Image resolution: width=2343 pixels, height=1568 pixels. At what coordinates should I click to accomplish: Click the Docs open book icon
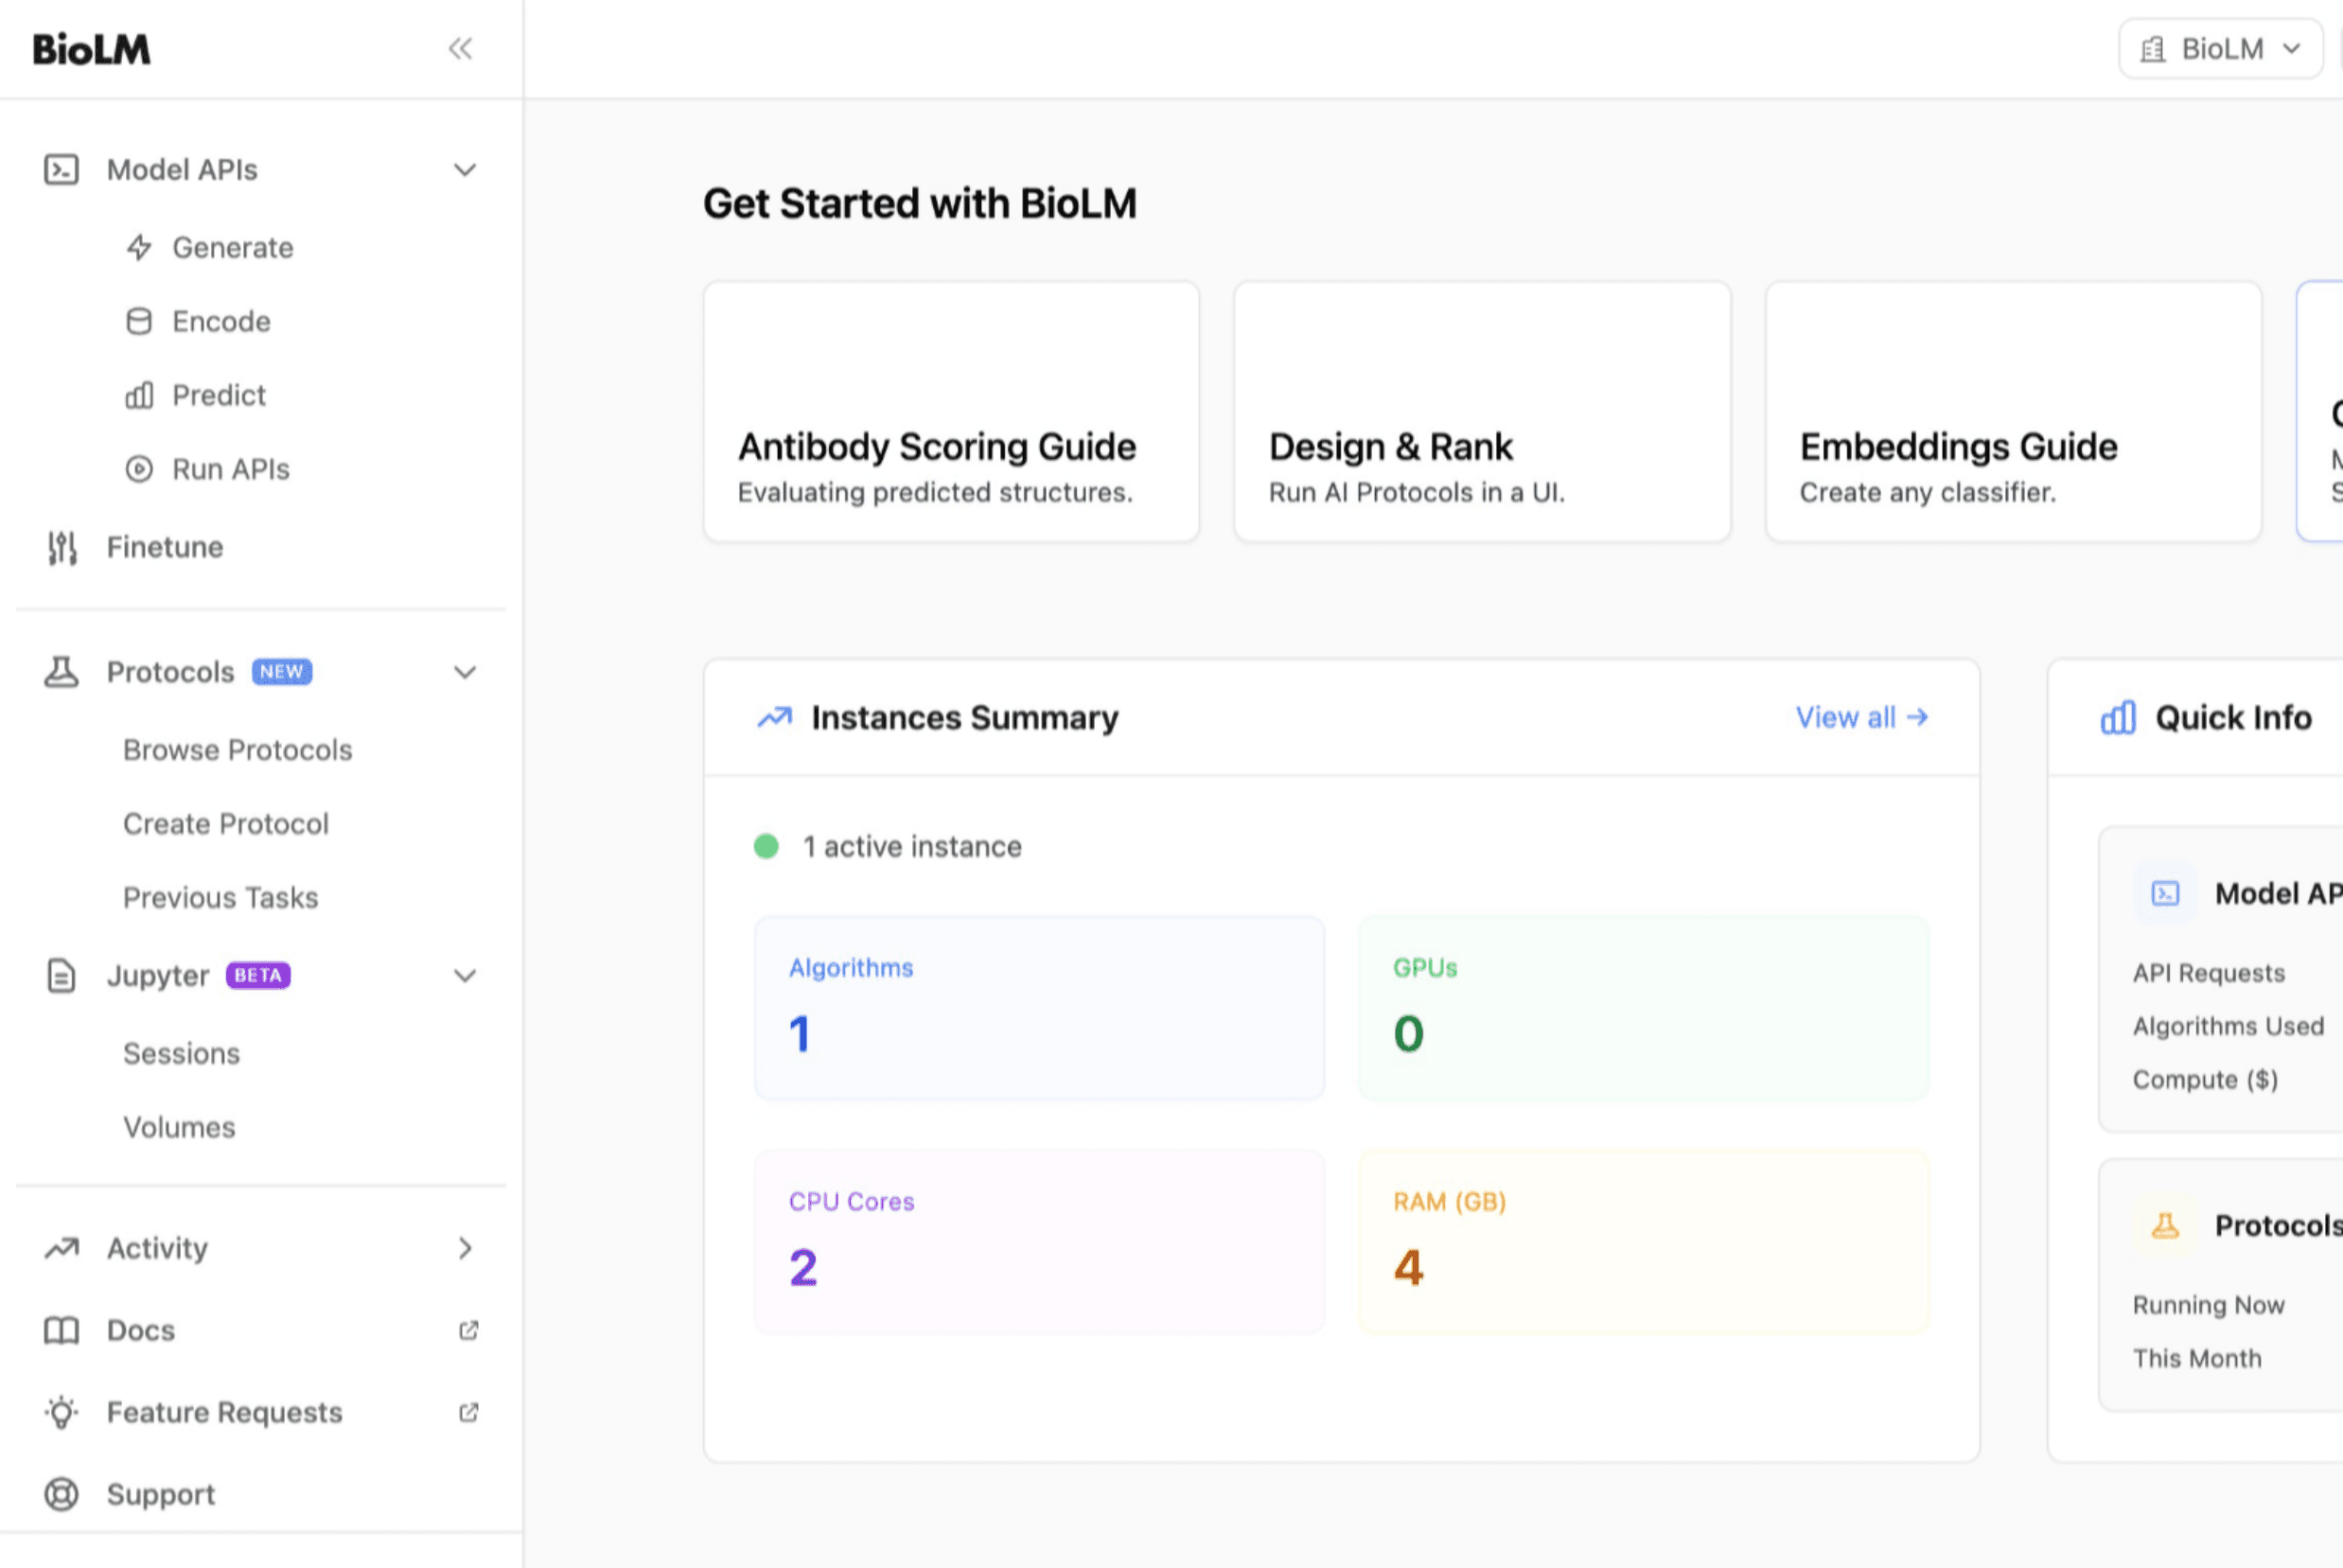(x=61, y=1330)
